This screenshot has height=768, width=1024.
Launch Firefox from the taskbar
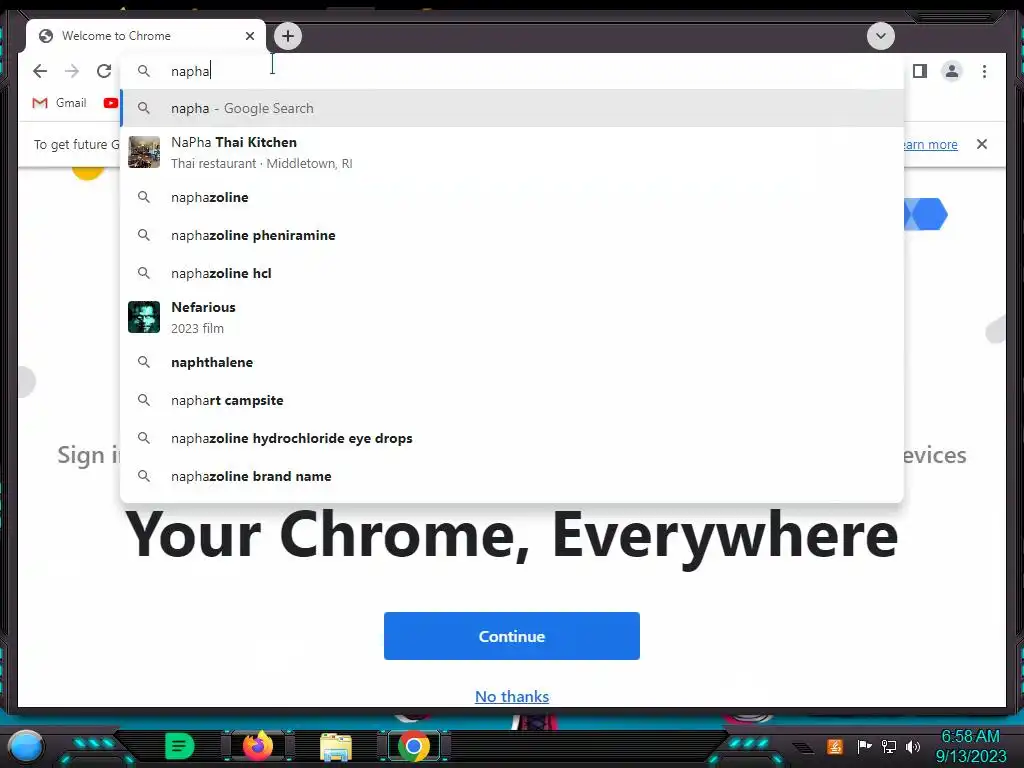(258, 746)
